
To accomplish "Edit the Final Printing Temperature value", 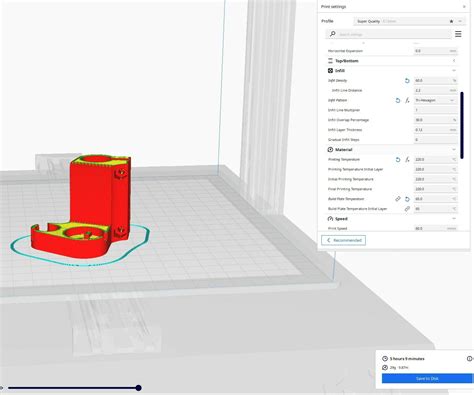I will [435, 189].
